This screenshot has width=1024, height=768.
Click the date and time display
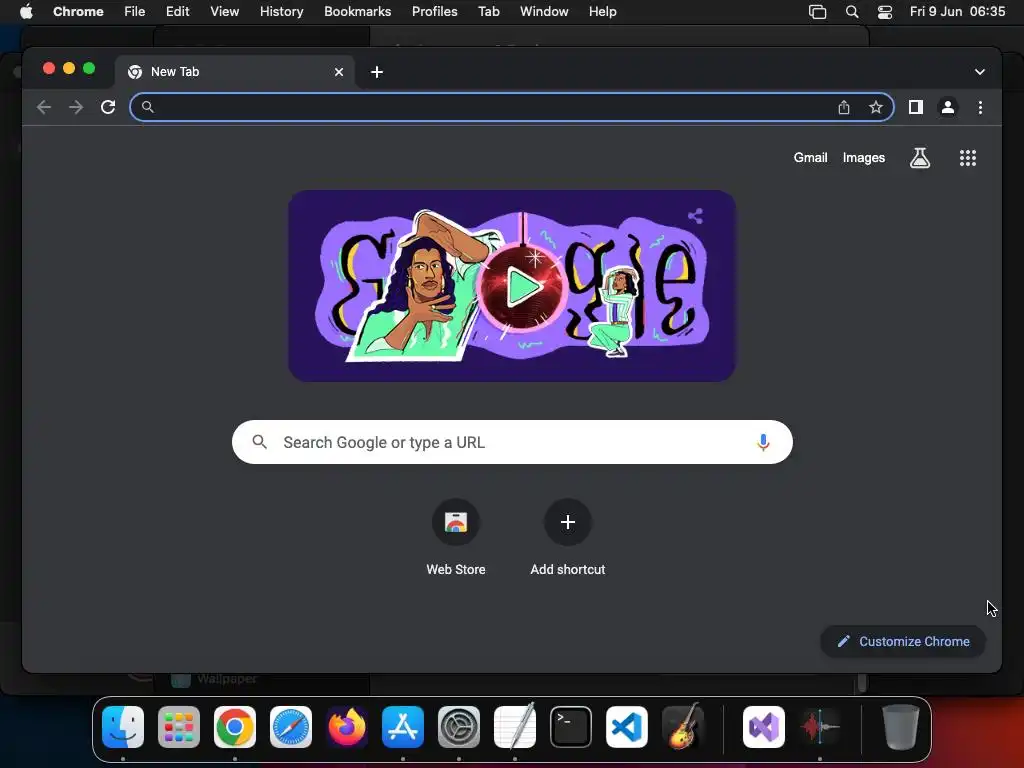pyautogui.click(x=957, y=12)
